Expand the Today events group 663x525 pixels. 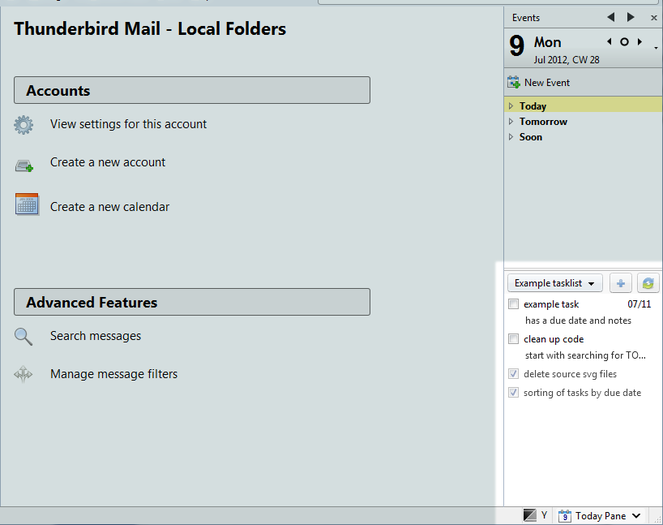pyautogui.click(x=511, y=106)
